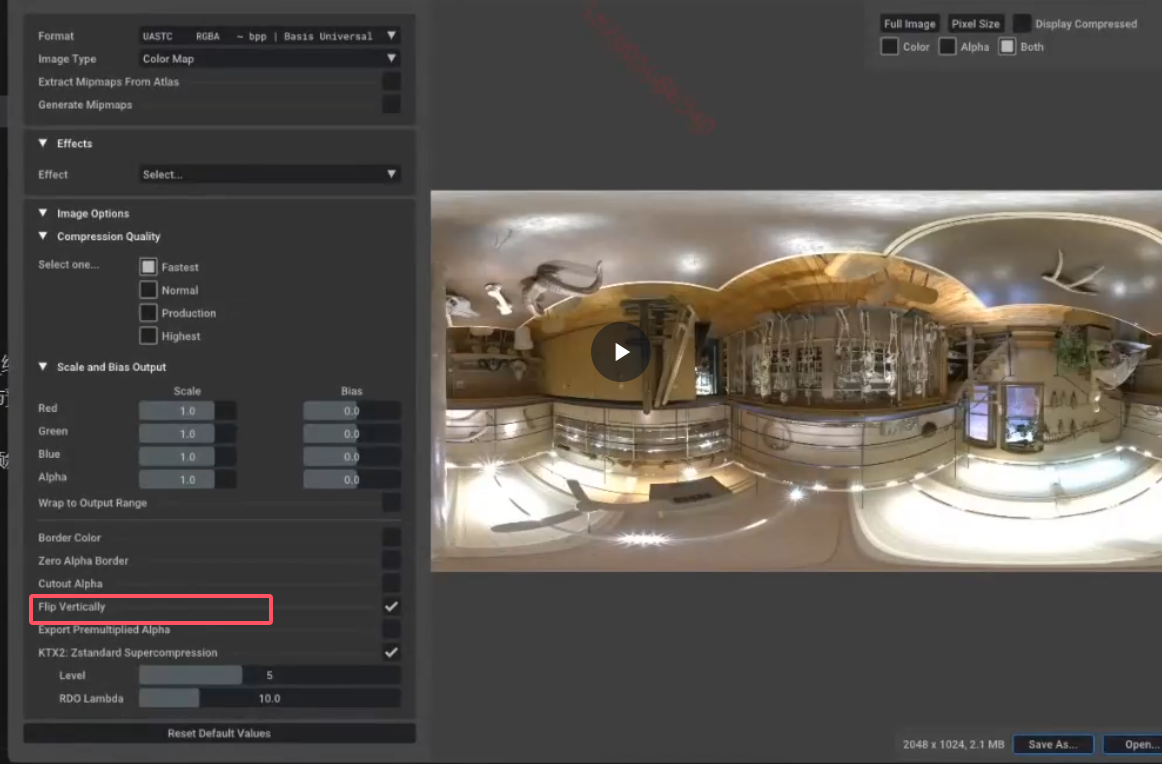This screenshot has height=764, width=1162.
Task: Enable Zero Alpha Border checkbox
Action: 391,560
